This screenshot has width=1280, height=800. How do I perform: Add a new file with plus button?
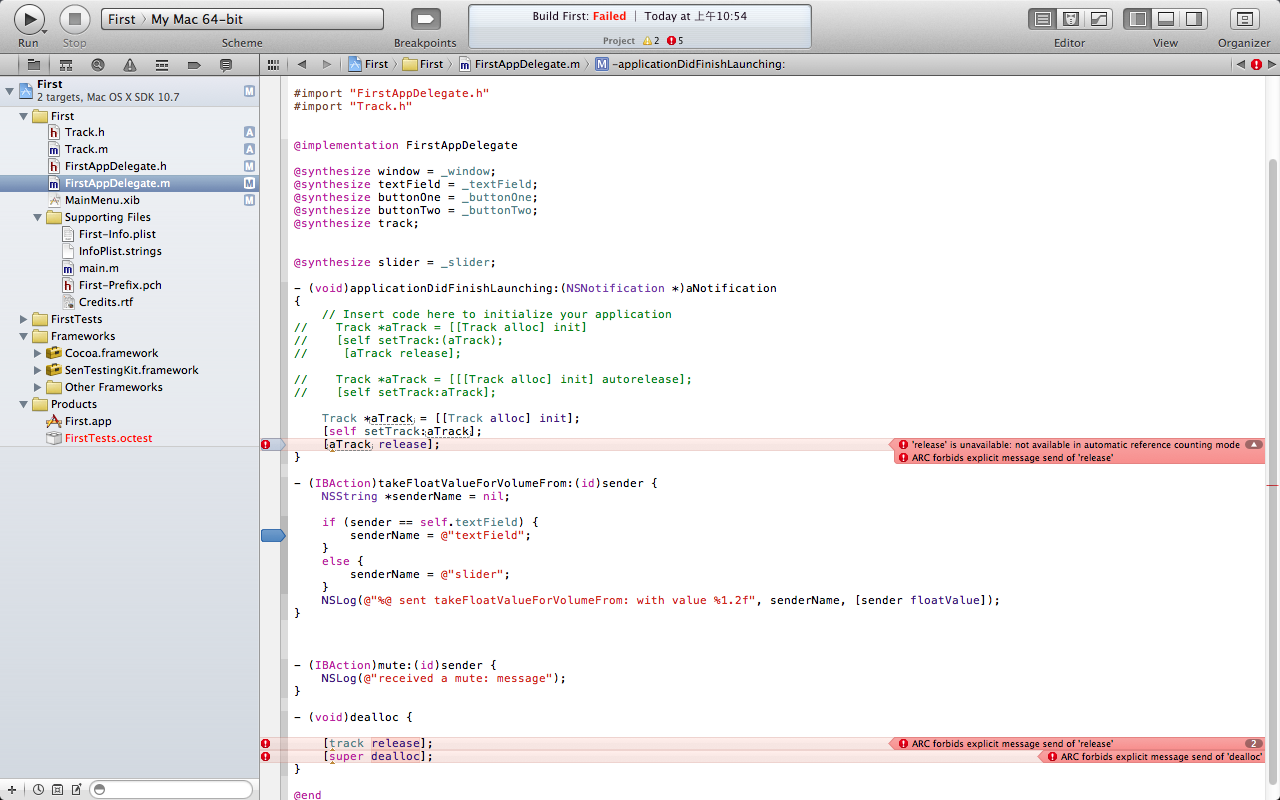click(x=11, y=790)
